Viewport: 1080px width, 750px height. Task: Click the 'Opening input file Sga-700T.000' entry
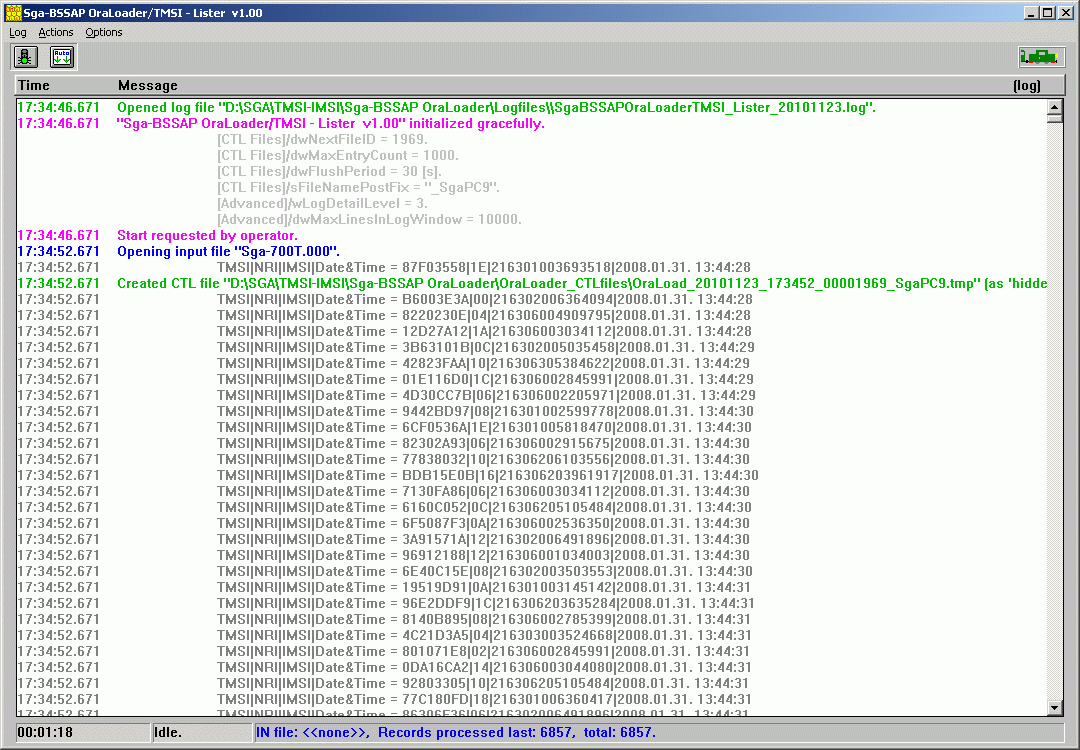tap(228, 251)
